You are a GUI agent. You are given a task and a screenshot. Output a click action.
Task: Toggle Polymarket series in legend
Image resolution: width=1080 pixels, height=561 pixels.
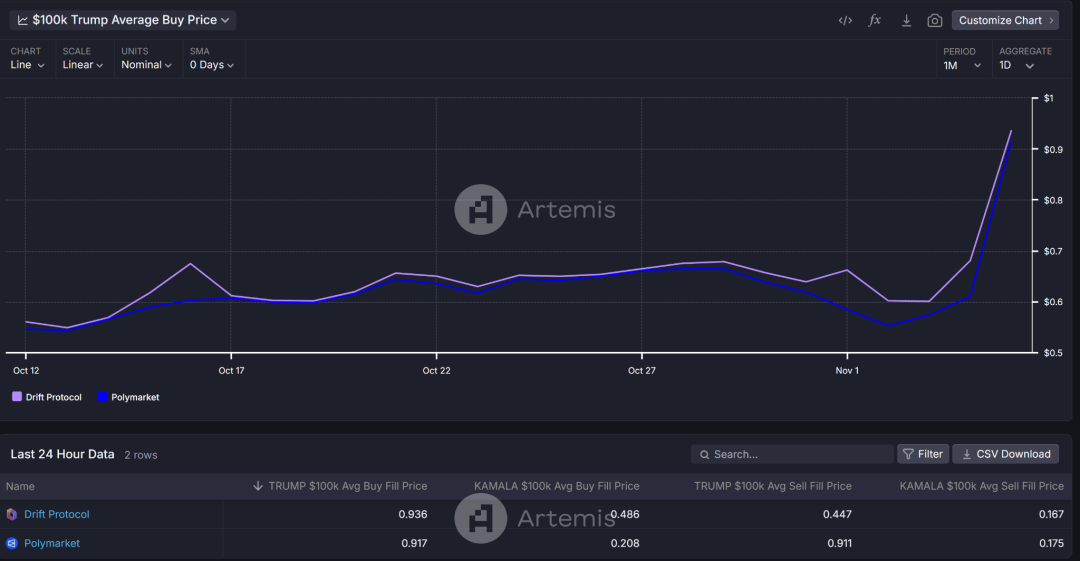click(129, 397)
